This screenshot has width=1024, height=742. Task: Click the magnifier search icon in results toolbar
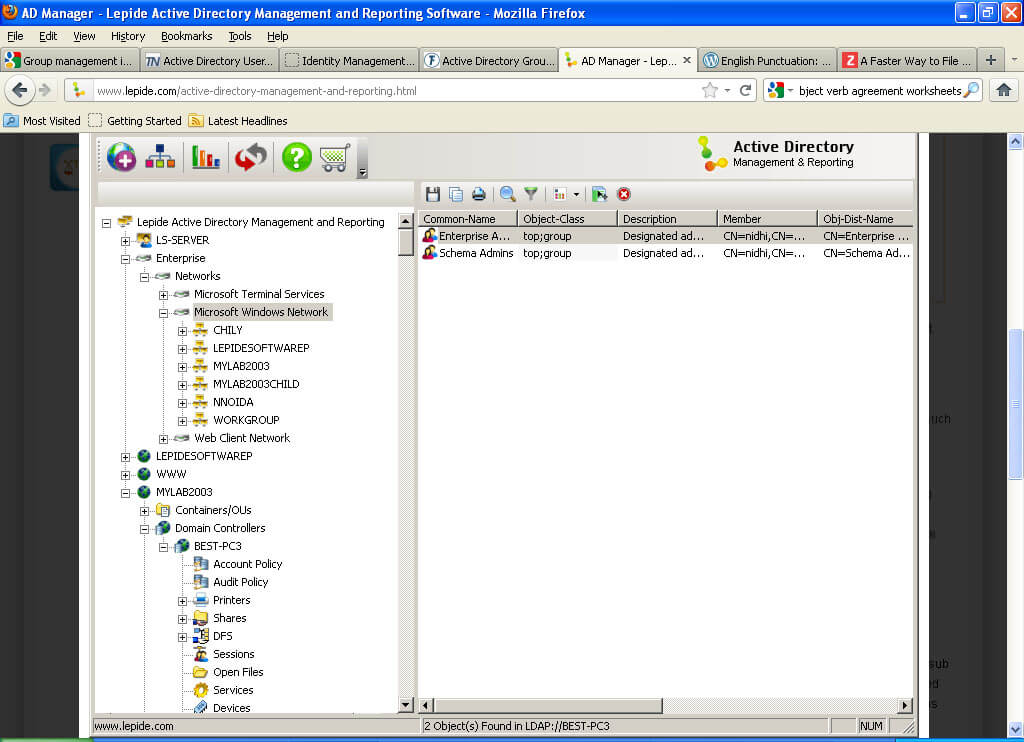[507, 194]
